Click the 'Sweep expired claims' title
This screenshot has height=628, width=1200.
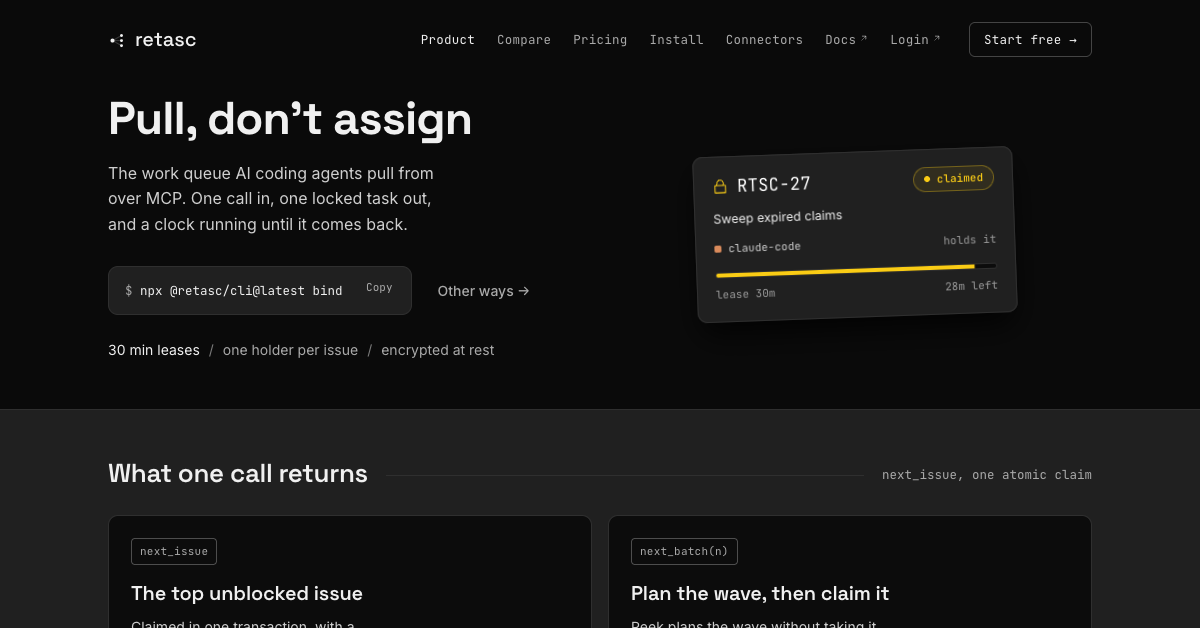(x=777, y=217)
